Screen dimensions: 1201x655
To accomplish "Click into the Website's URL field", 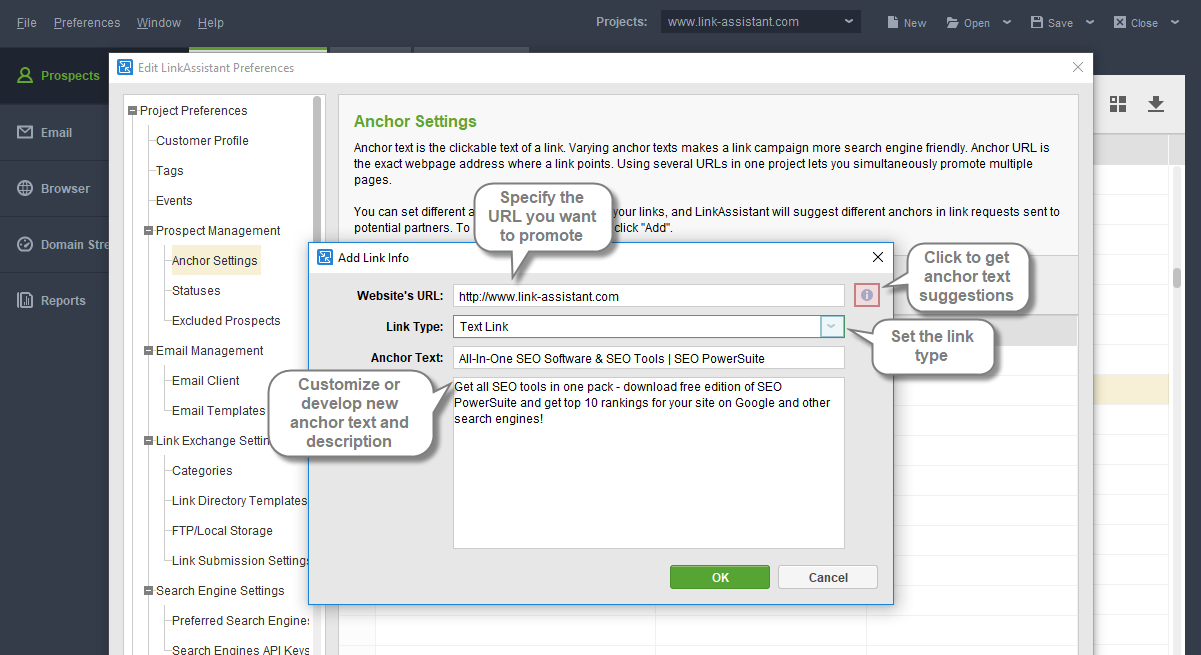I will click(x=649, y=296).
